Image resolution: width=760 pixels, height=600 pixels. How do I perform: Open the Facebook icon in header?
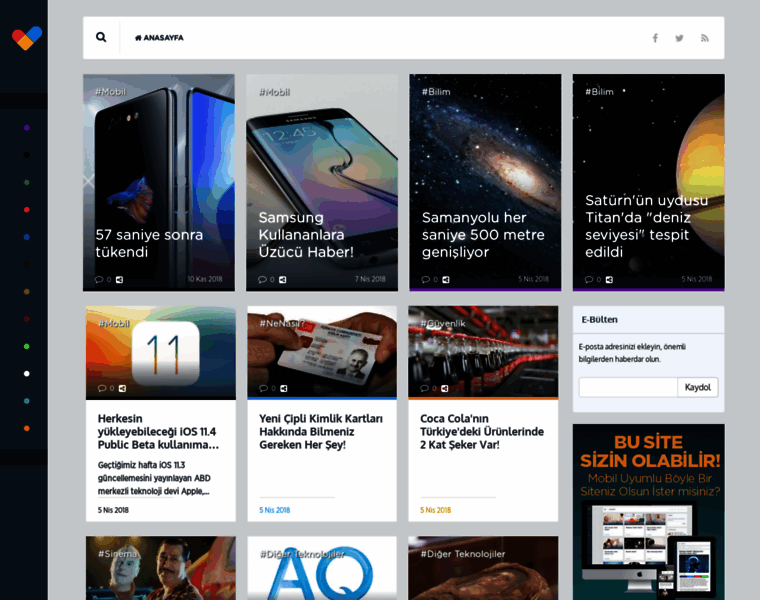point(655,38)
